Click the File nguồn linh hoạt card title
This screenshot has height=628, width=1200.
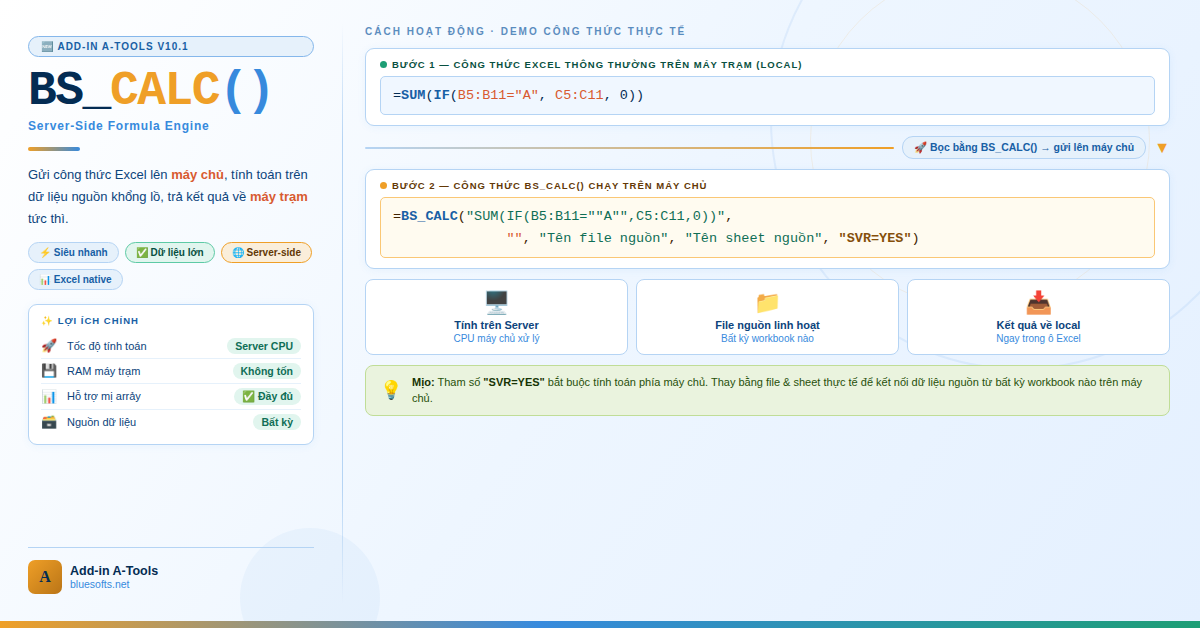(767, 325)
